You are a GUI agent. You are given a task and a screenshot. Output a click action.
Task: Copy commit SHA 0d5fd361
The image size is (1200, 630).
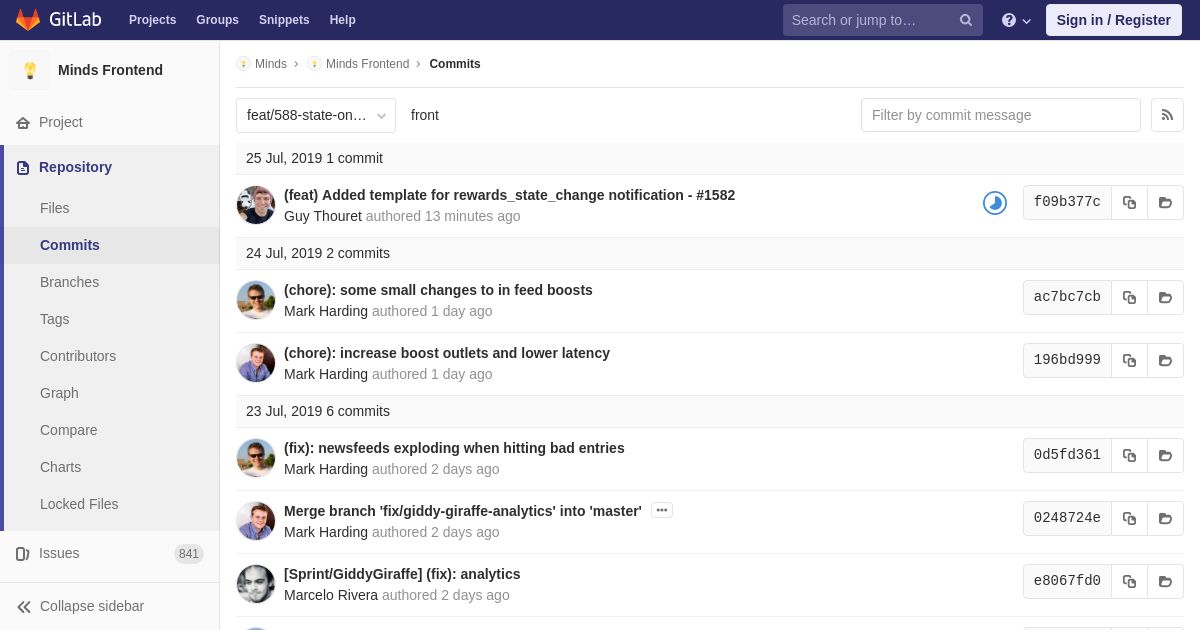[x=1129, y=455]
